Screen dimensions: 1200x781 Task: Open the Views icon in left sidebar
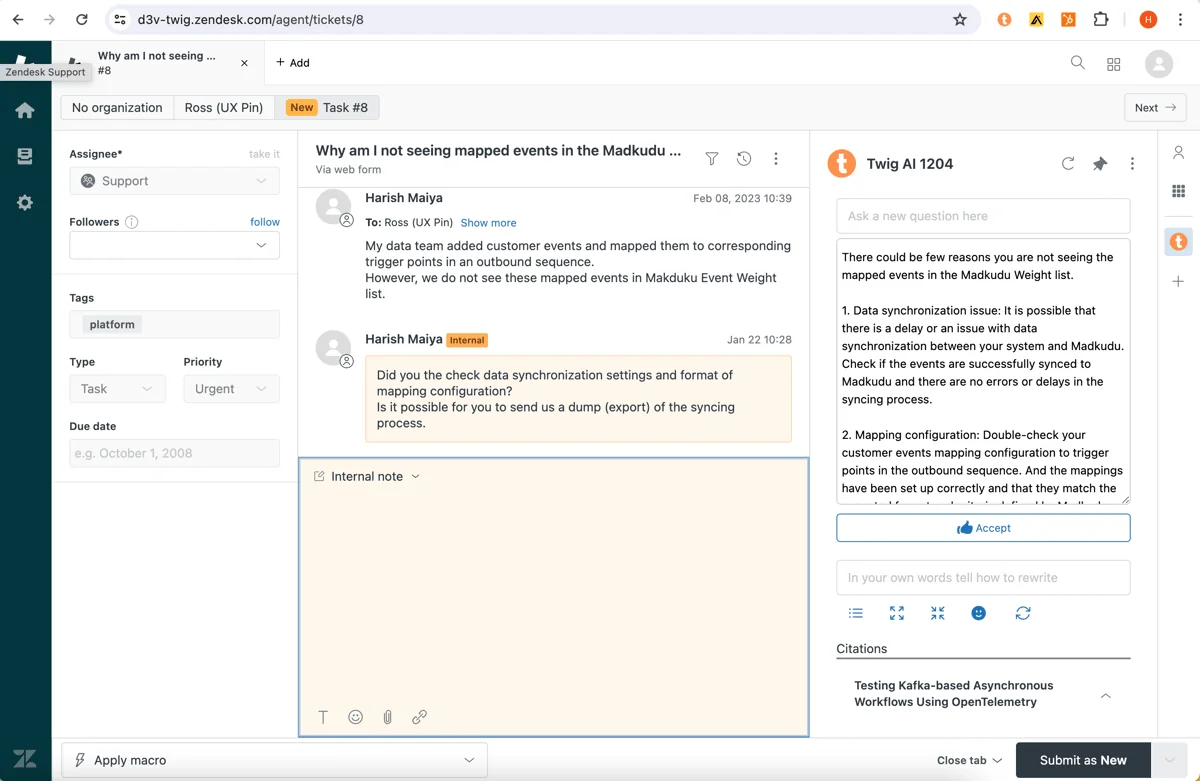click(25, 156)
